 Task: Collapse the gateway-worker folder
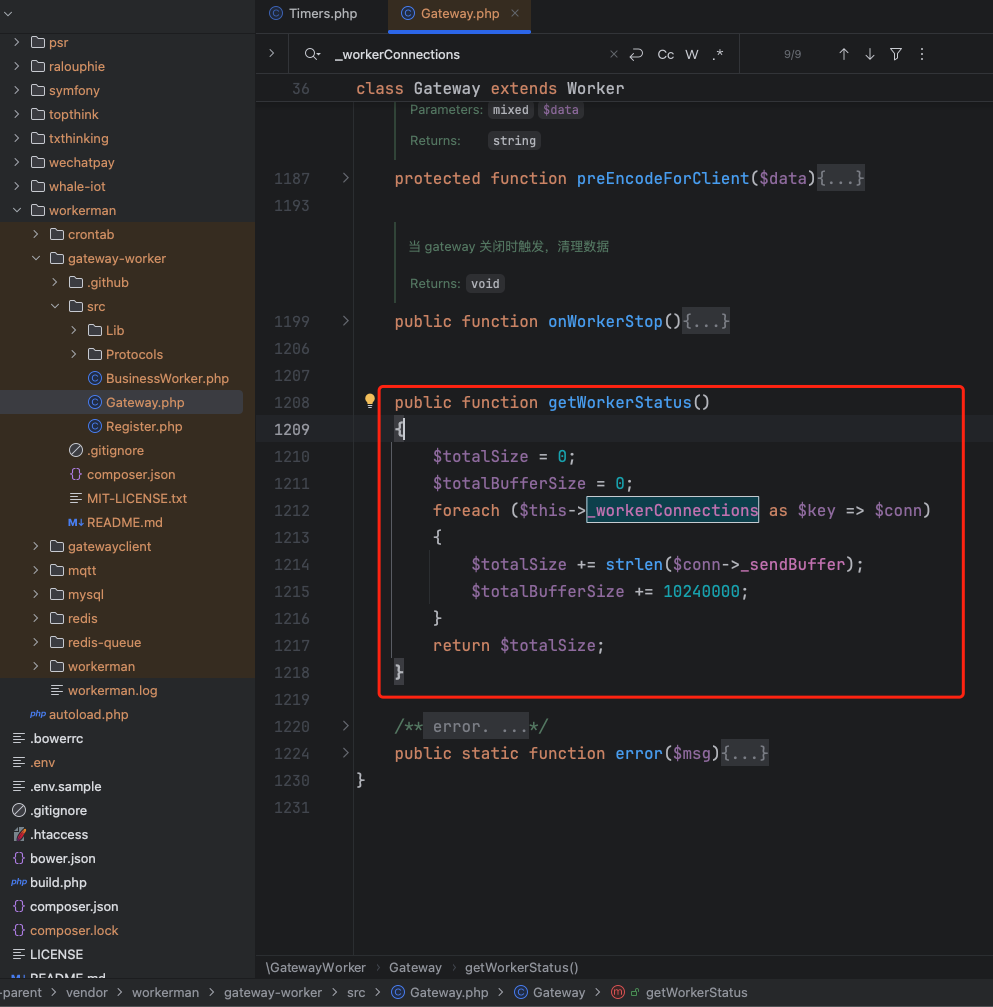tap(37, 258)
